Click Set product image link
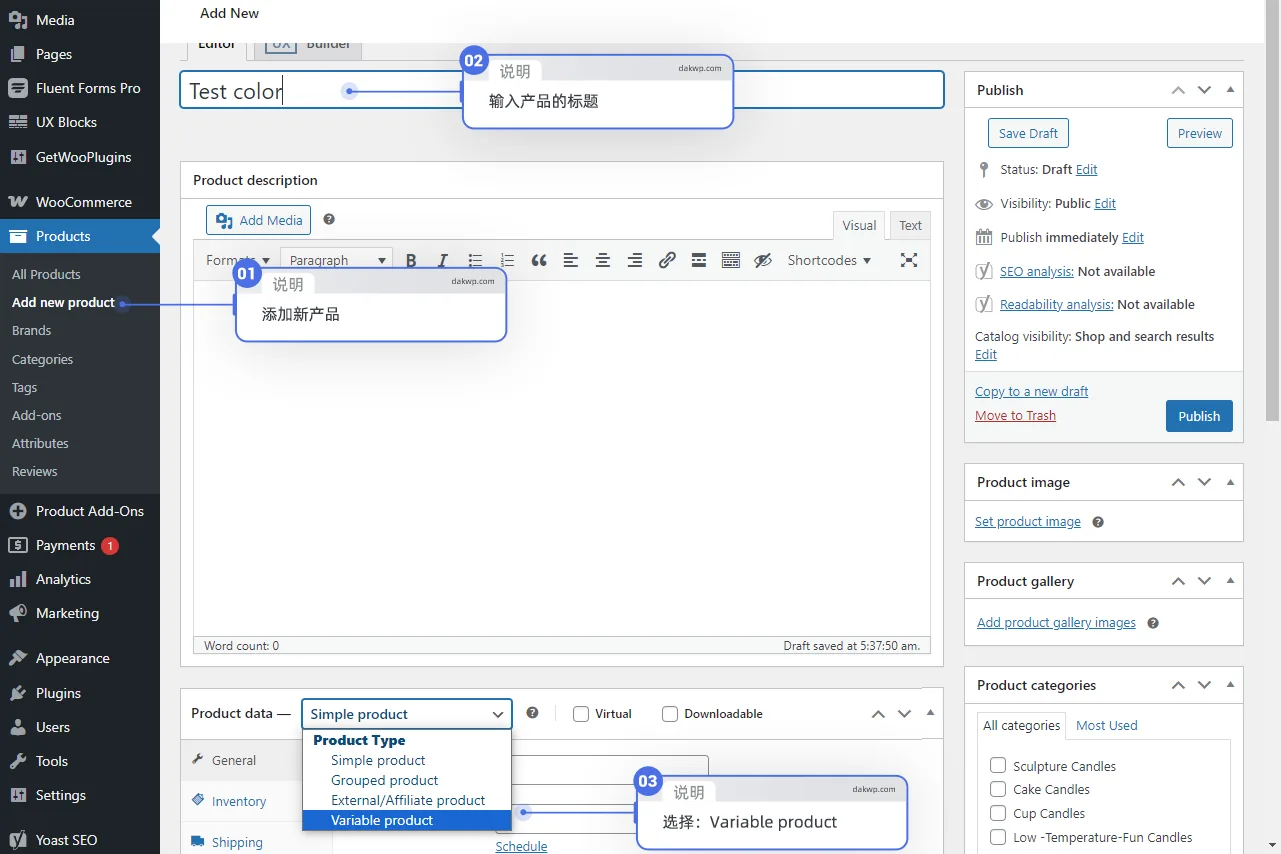The image size is (1281, 854). click(1027, 522)
